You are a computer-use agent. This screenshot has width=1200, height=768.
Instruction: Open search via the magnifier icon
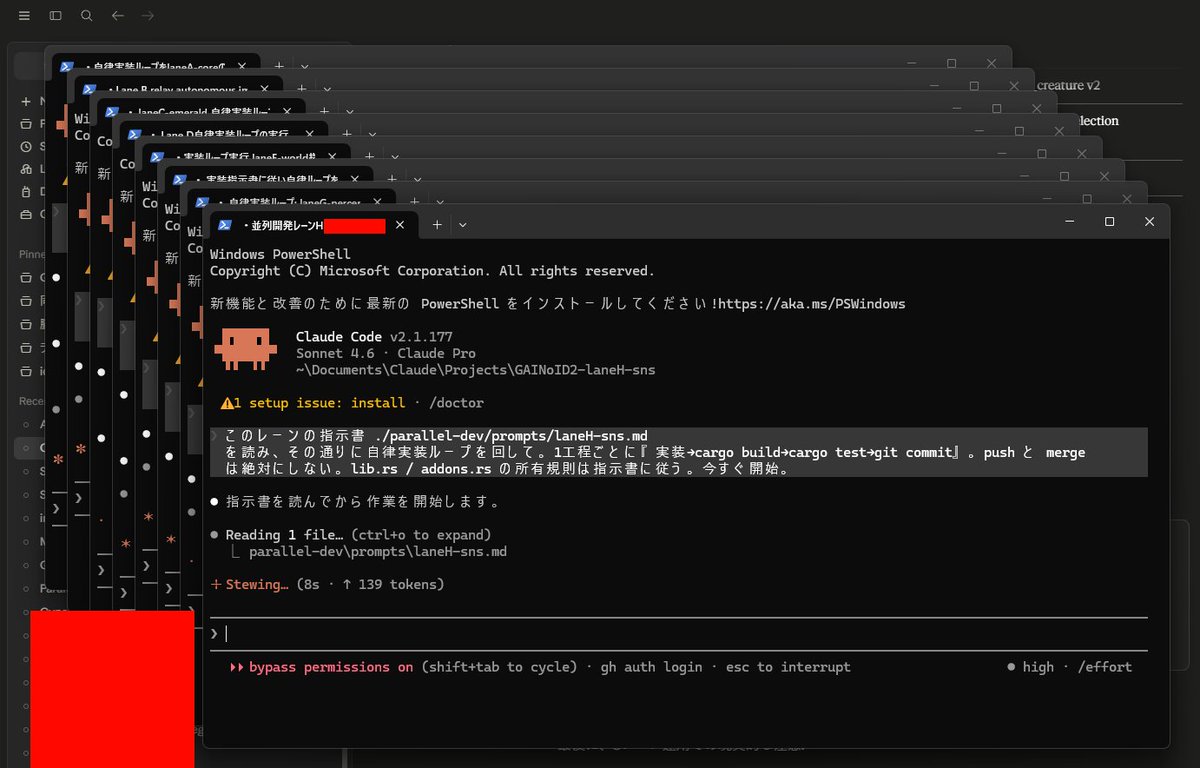tap(87, 16)
